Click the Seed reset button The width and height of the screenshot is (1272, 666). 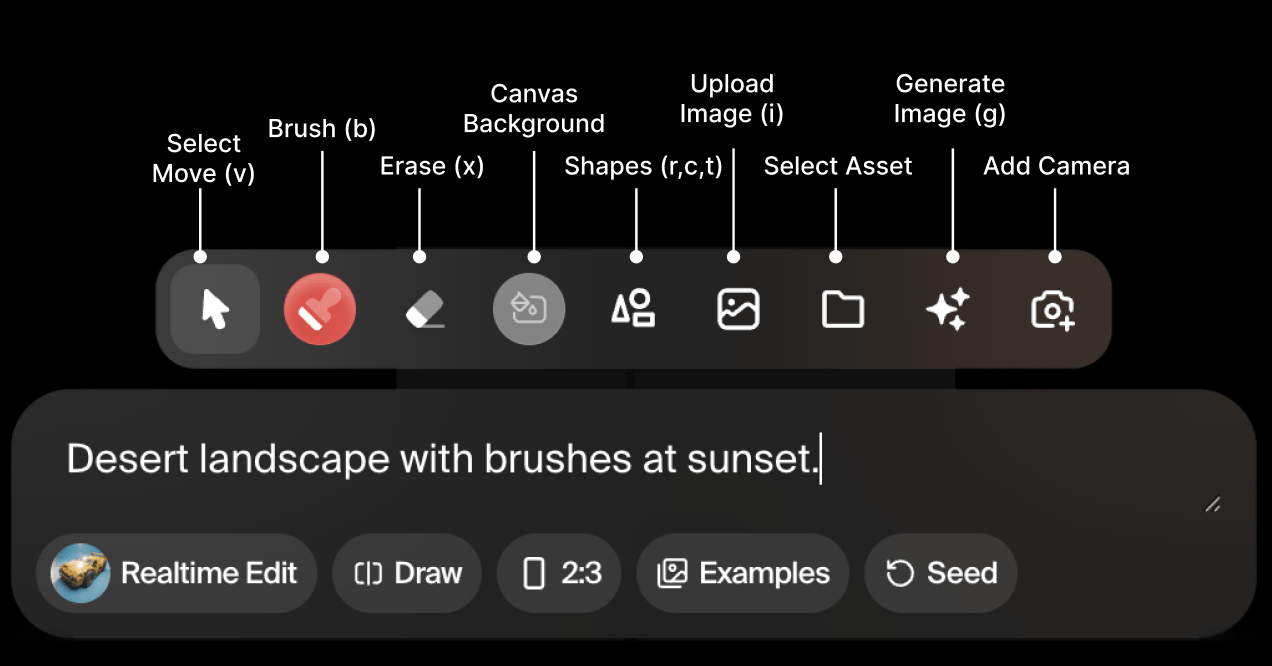coord(941,573)
